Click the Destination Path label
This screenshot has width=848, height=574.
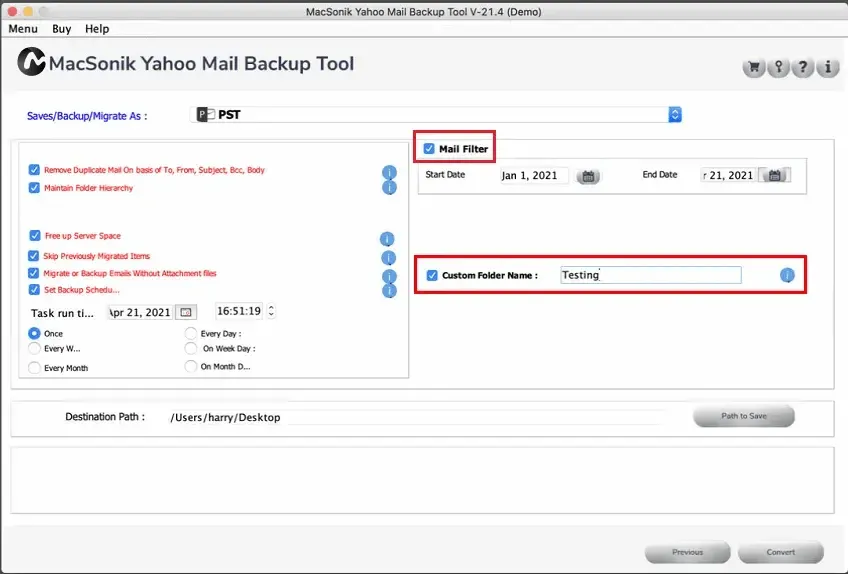pos(105,417)
